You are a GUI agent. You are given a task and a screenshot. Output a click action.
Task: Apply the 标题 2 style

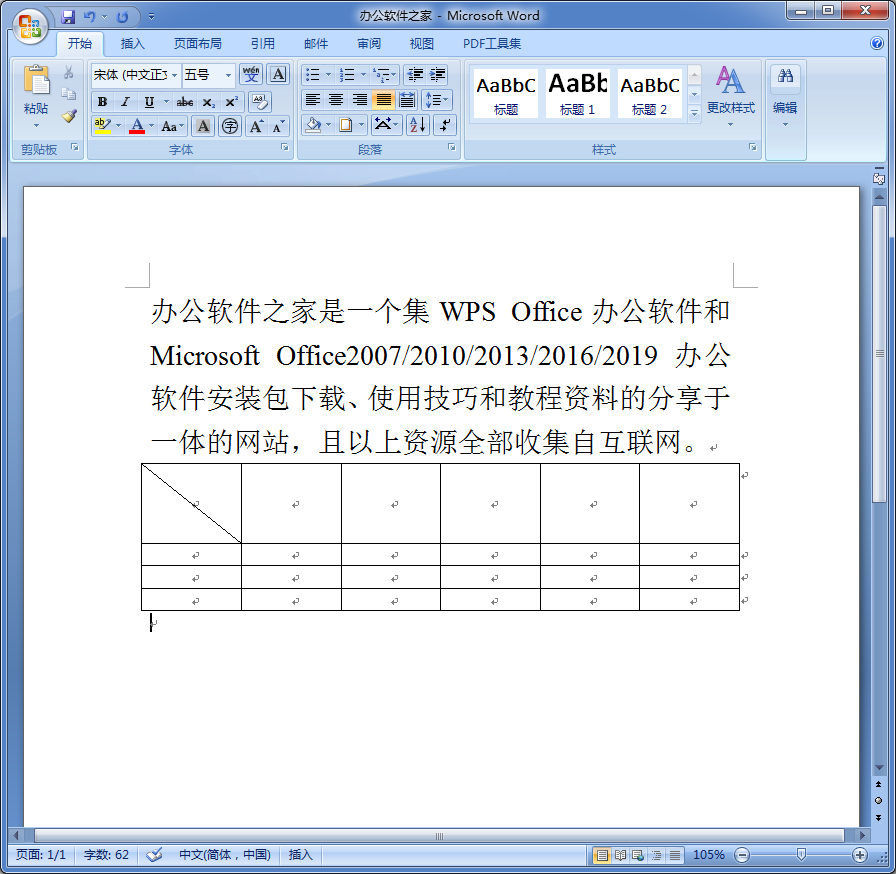tap(650, 93)
